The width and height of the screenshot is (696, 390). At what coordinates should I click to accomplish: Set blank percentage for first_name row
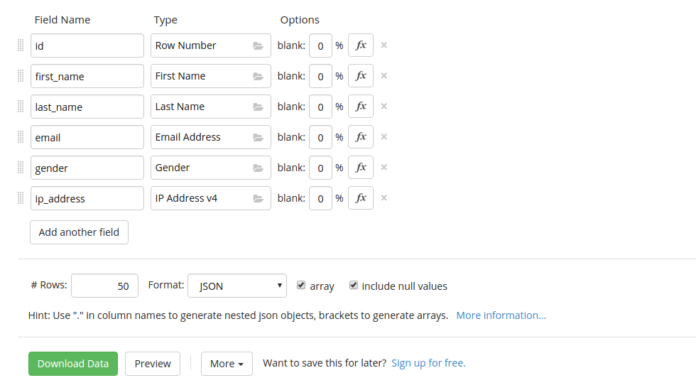pos(320,76)
